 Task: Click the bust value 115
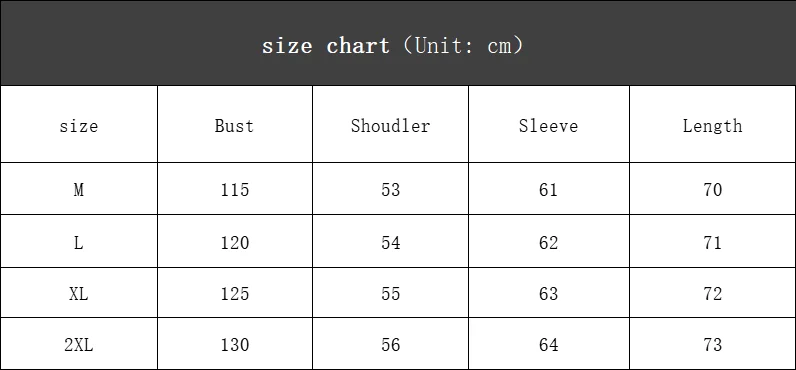click(x=235, y=189)
